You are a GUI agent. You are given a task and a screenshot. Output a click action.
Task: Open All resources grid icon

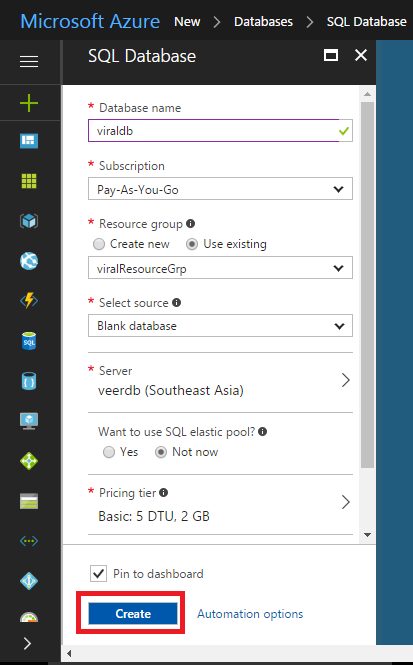tap(29, 181)
